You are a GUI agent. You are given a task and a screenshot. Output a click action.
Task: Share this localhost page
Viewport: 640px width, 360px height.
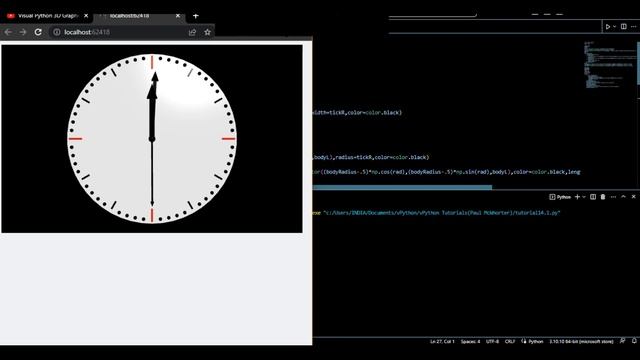(192, 32)
